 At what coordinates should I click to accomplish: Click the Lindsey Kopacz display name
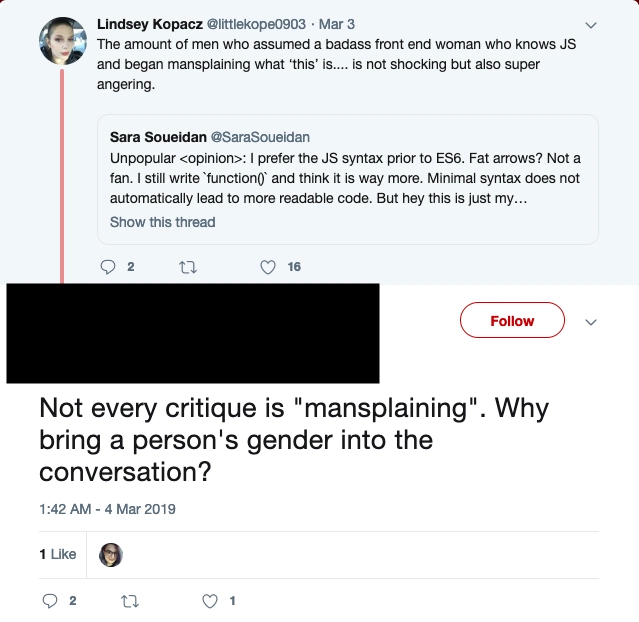click(x=150, y=24)
